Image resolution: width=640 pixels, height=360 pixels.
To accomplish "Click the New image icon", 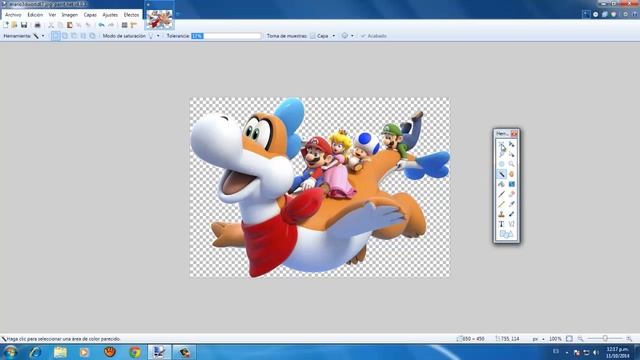I will click(6, 25).
